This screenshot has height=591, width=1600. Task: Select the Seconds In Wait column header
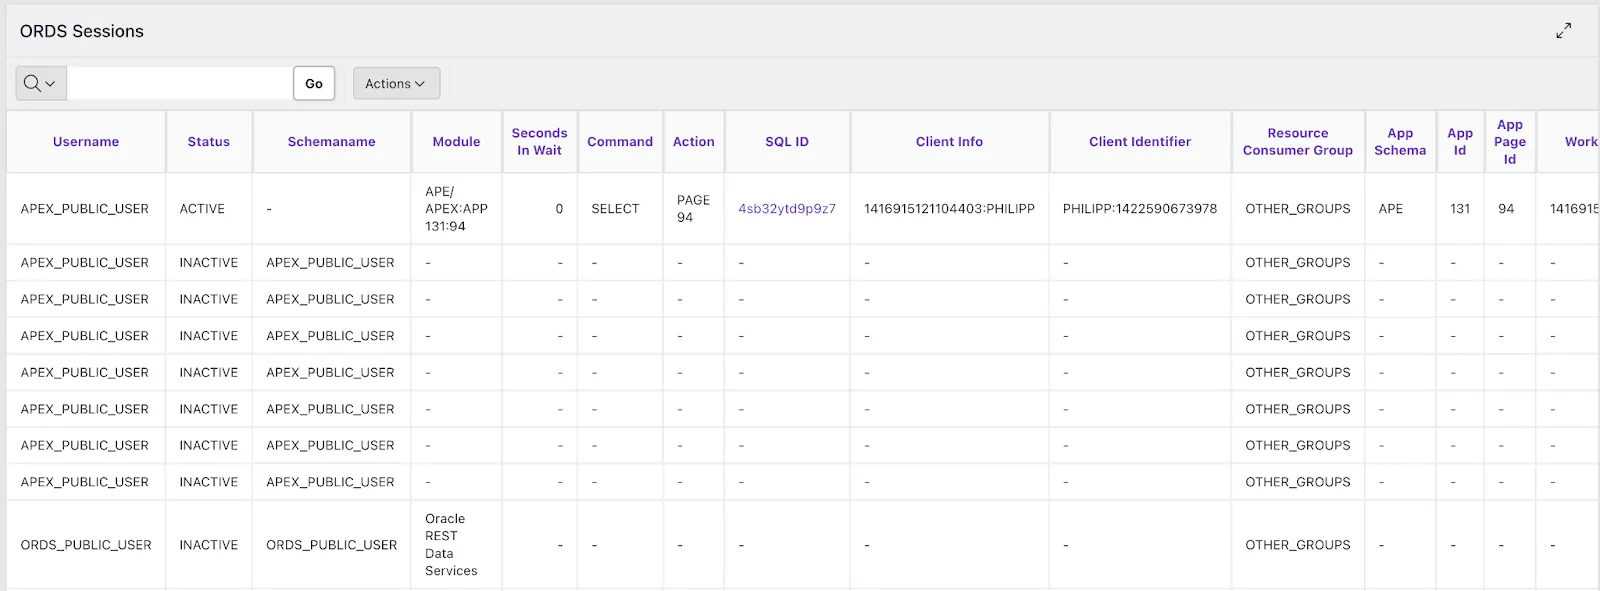pos(539,142)
